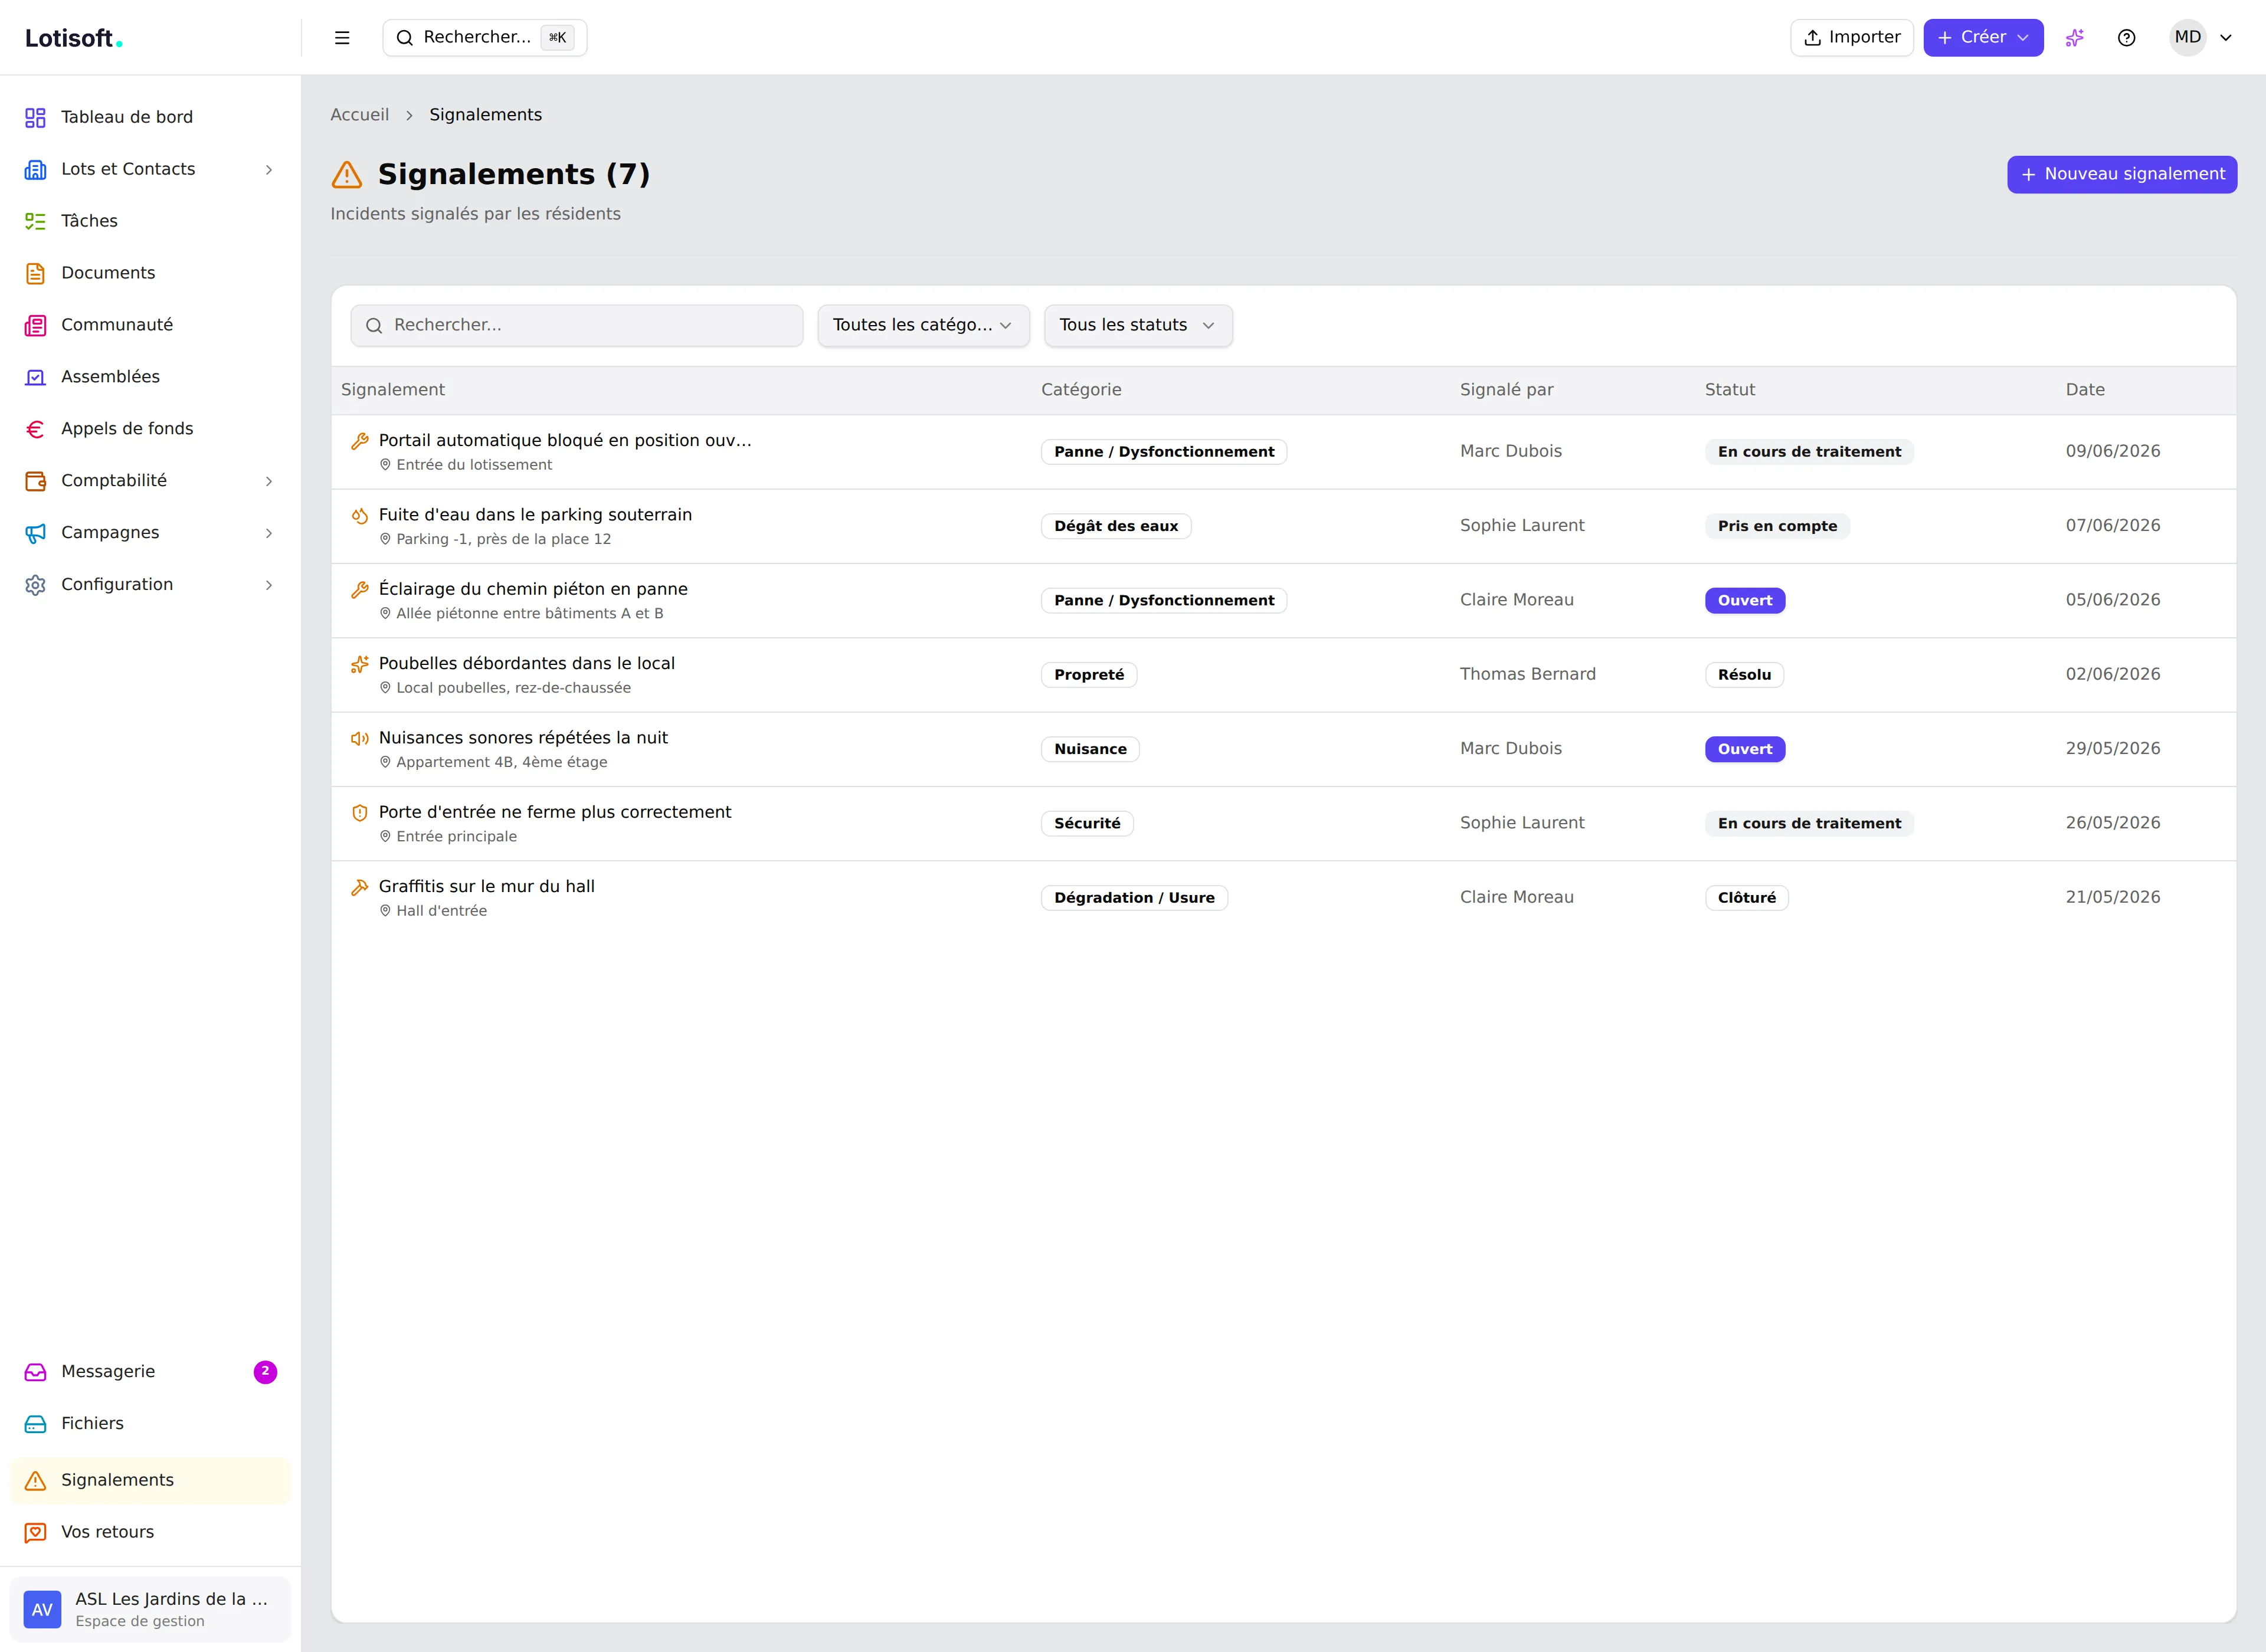Click the Lots et Contacts building icon
Image resolution: width=2266 pixels, height=1652 pixels.
pyautogui.click(x=35, y=170)
